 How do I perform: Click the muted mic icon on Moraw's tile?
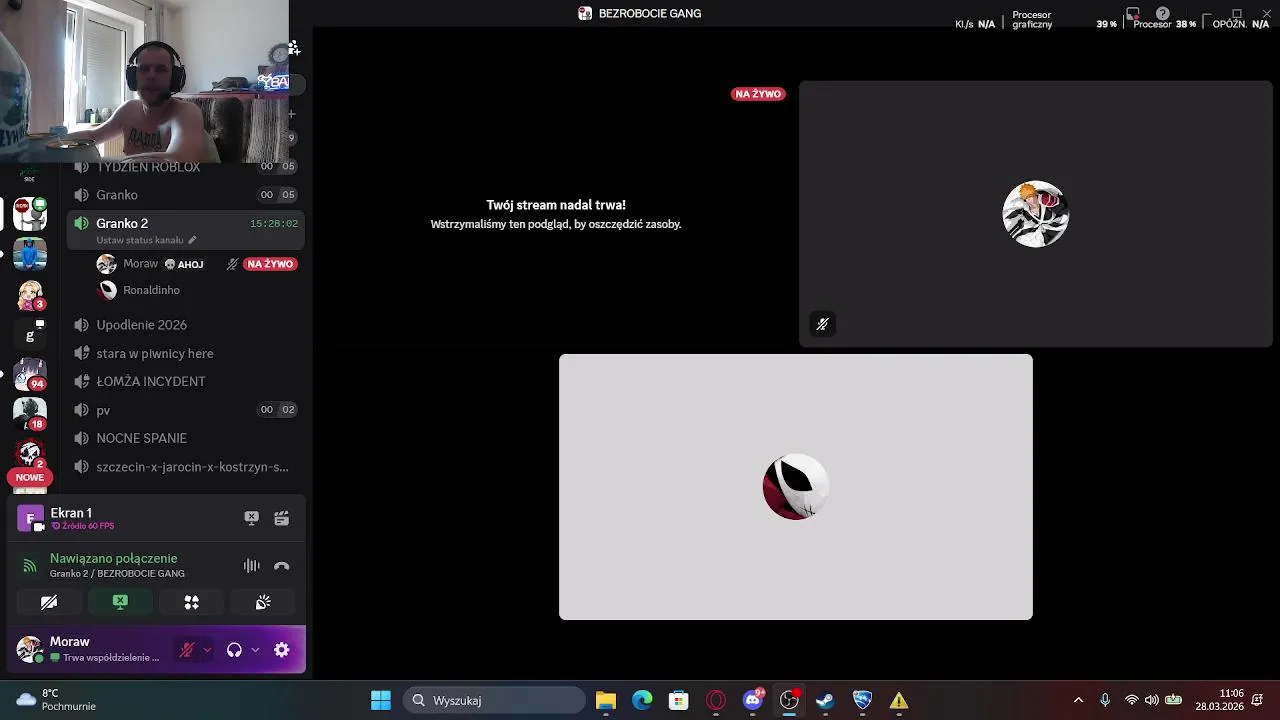pos(822,324)
